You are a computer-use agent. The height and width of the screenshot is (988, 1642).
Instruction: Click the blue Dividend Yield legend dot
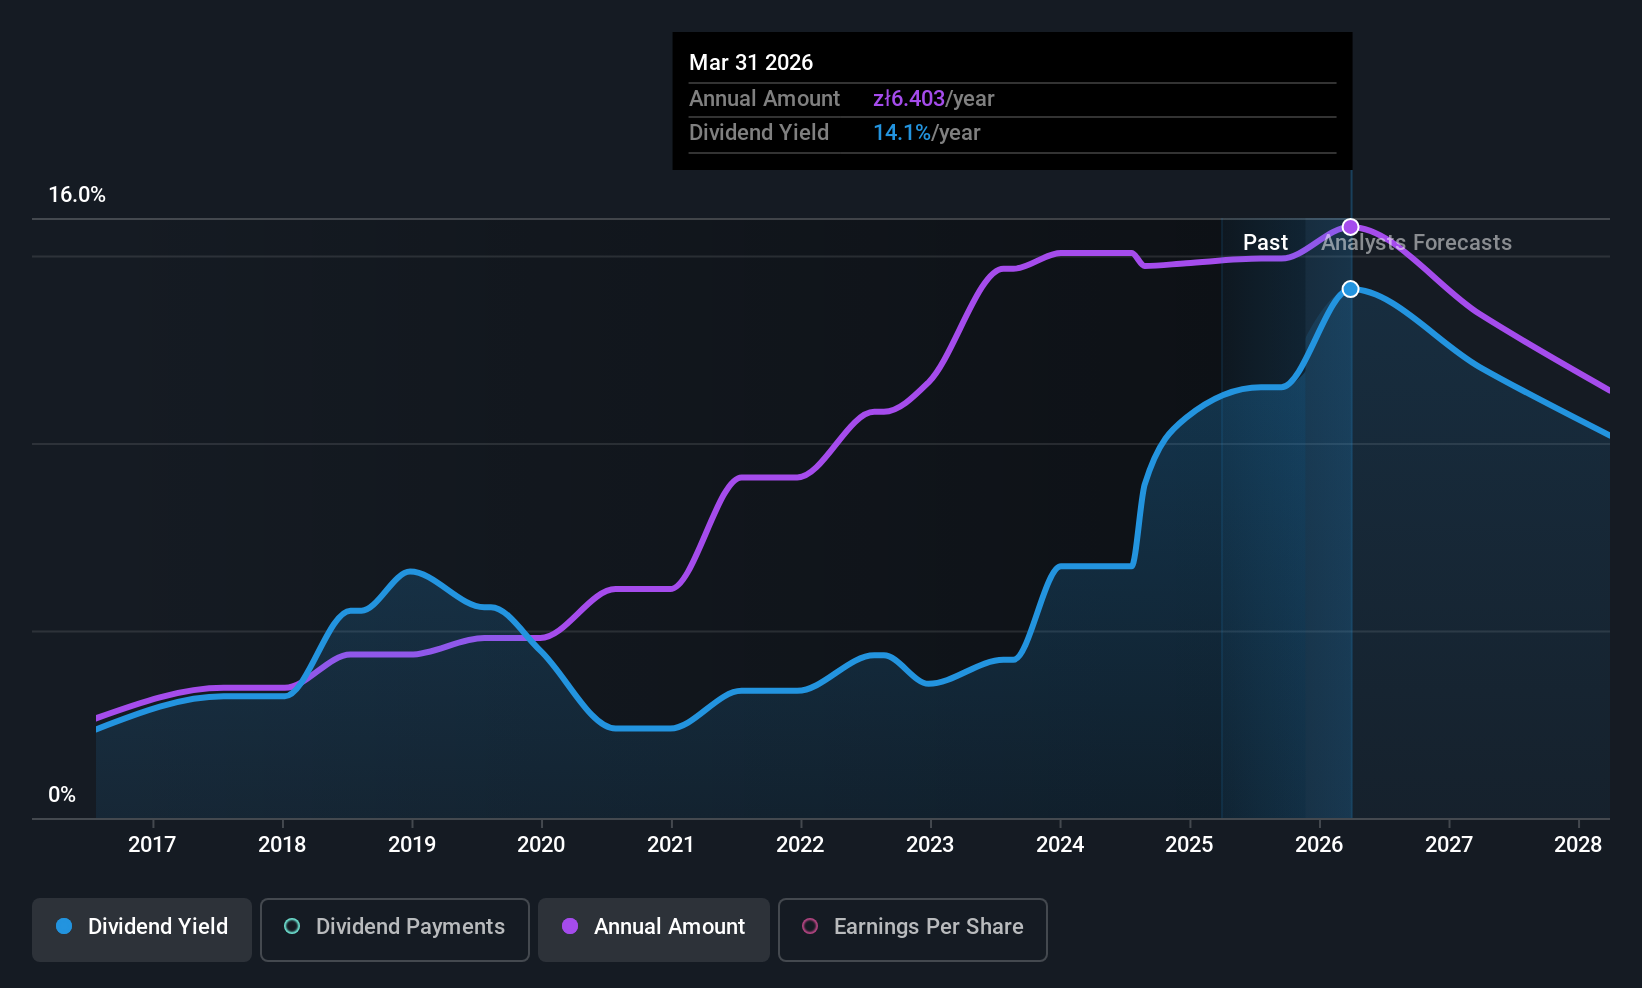click(x=63, y=928)
